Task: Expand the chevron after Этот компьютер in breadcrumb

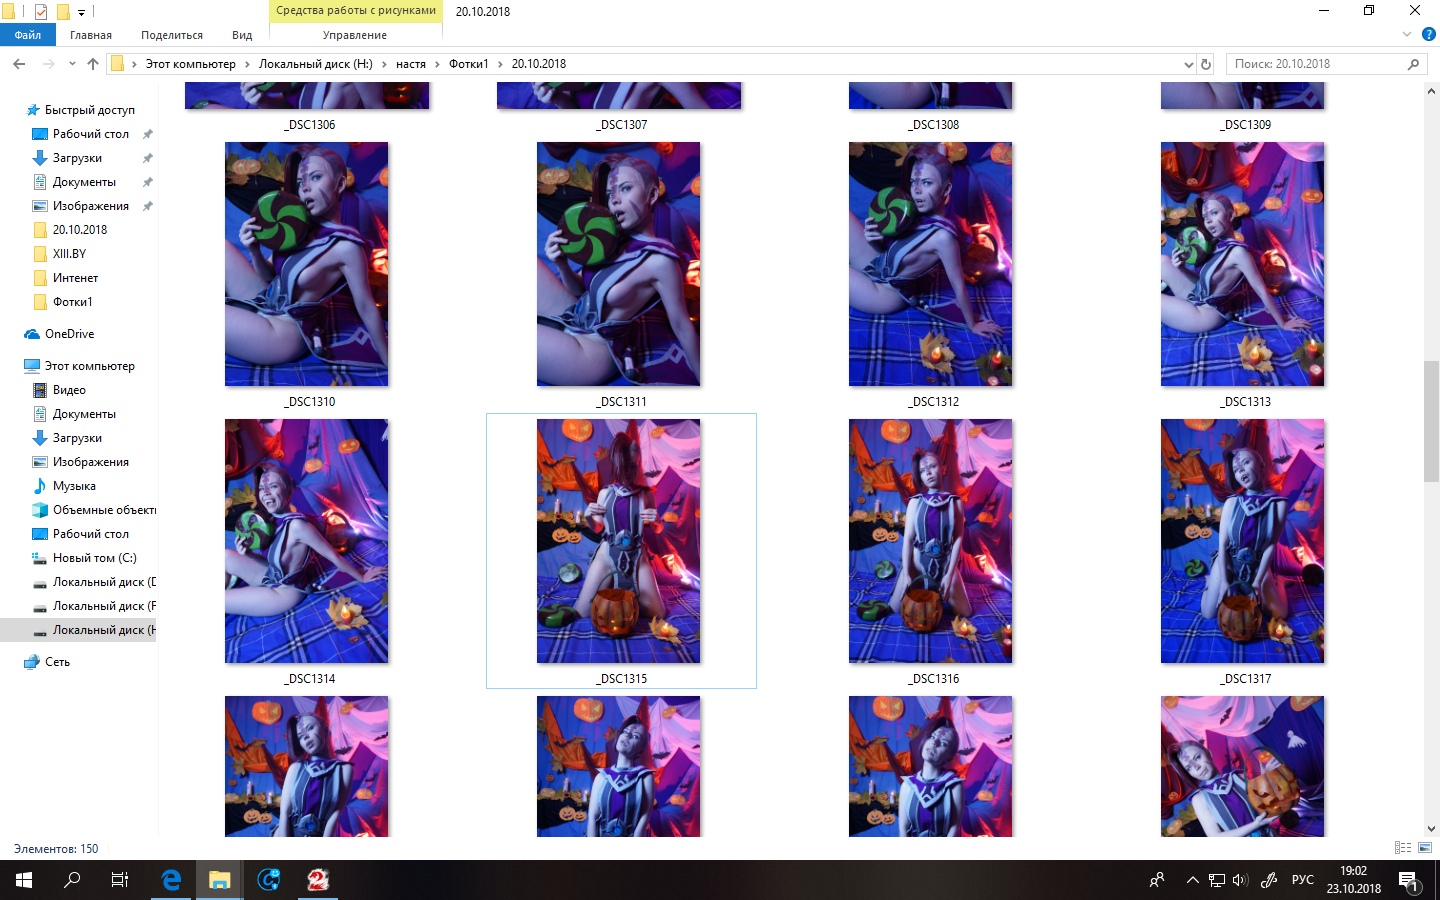Action: click(247, 64)
